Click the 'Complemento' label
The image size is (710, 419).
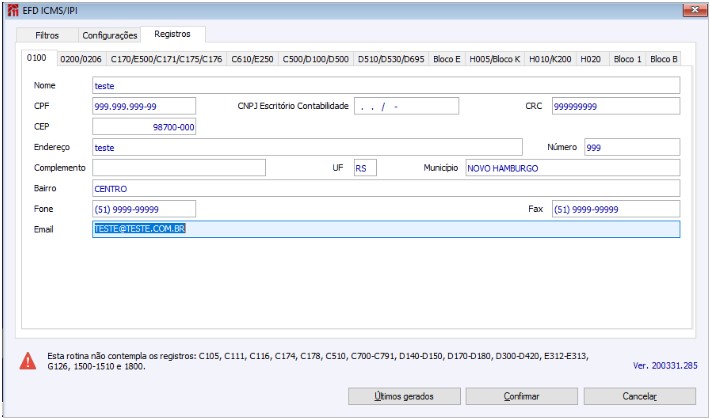[60, 168]
